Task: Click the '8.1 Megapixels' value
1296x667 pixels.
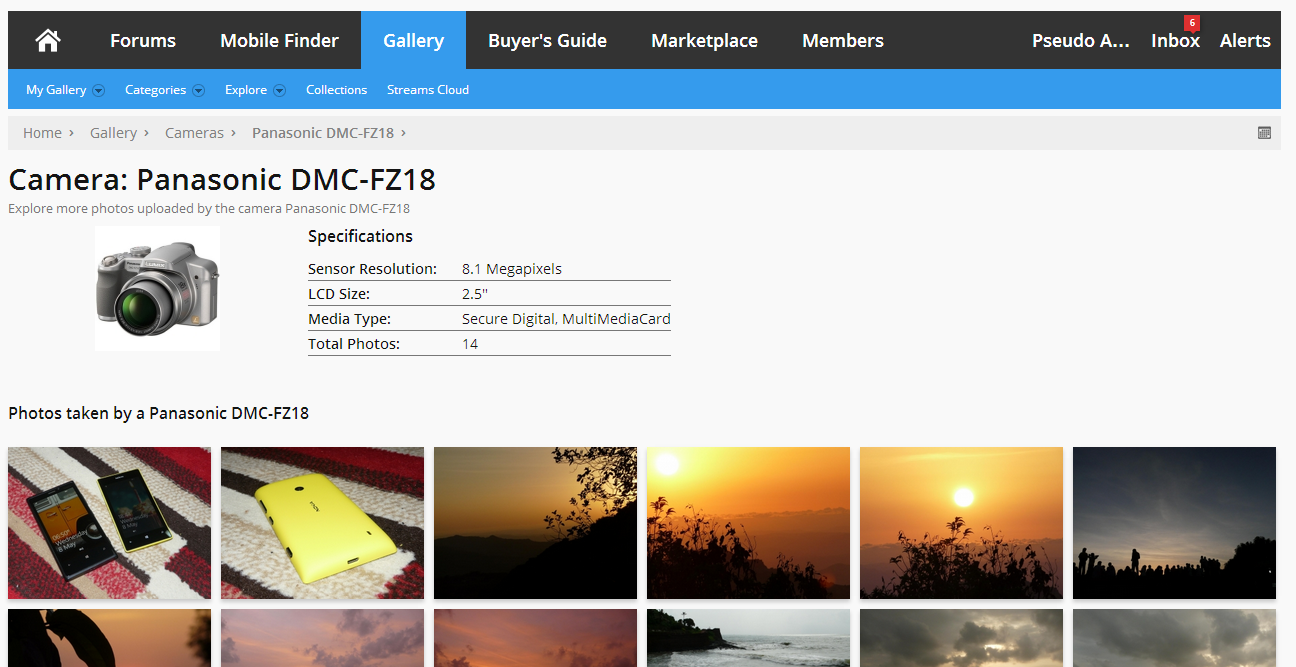Action: (x=512, y=269)
